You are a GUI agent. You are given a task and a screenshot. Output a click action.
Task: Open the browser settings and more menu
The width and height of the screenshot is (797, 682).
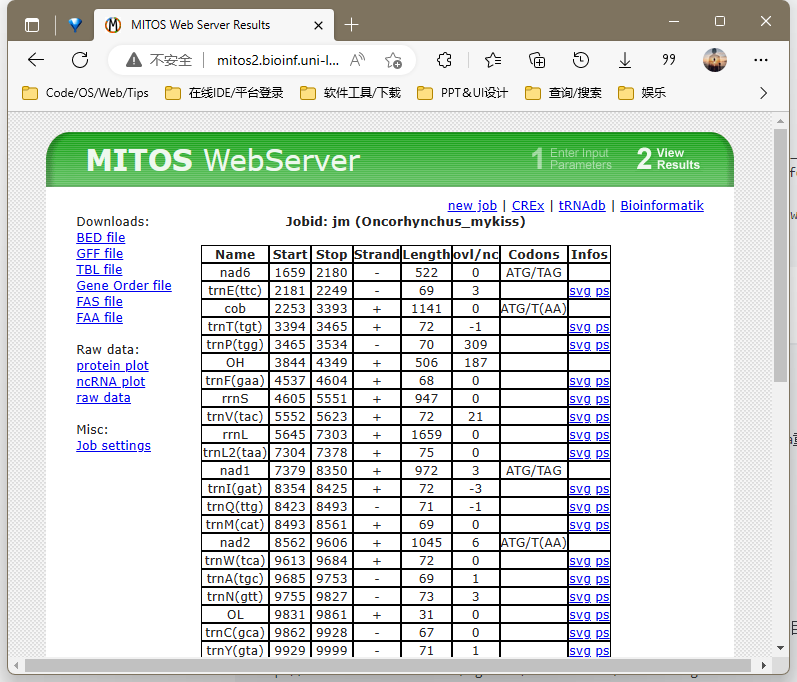click(759, 60)
